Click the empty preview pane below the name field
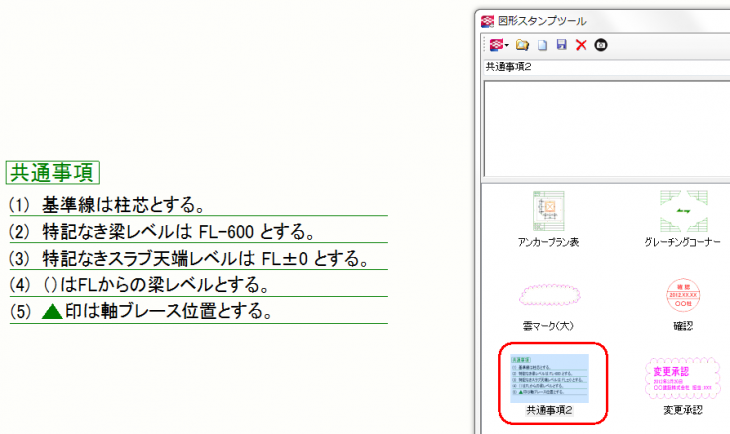The height and width of the screenshot is (434, 730). click(607, 129)
